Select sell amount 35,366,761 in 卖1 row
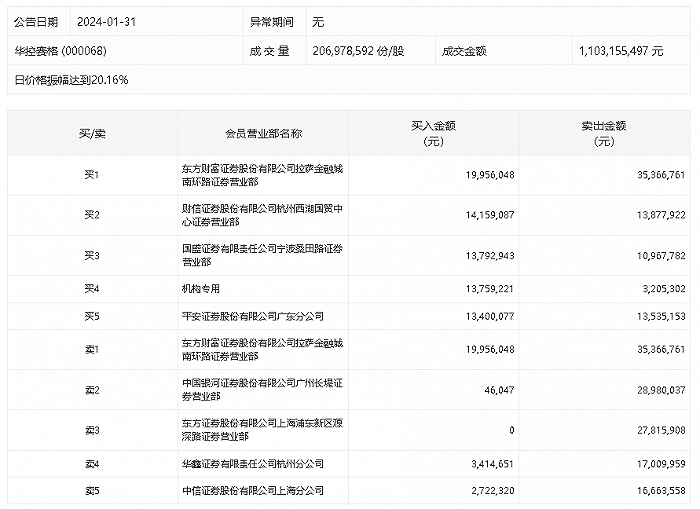700x509 pixels. [661, 349]
